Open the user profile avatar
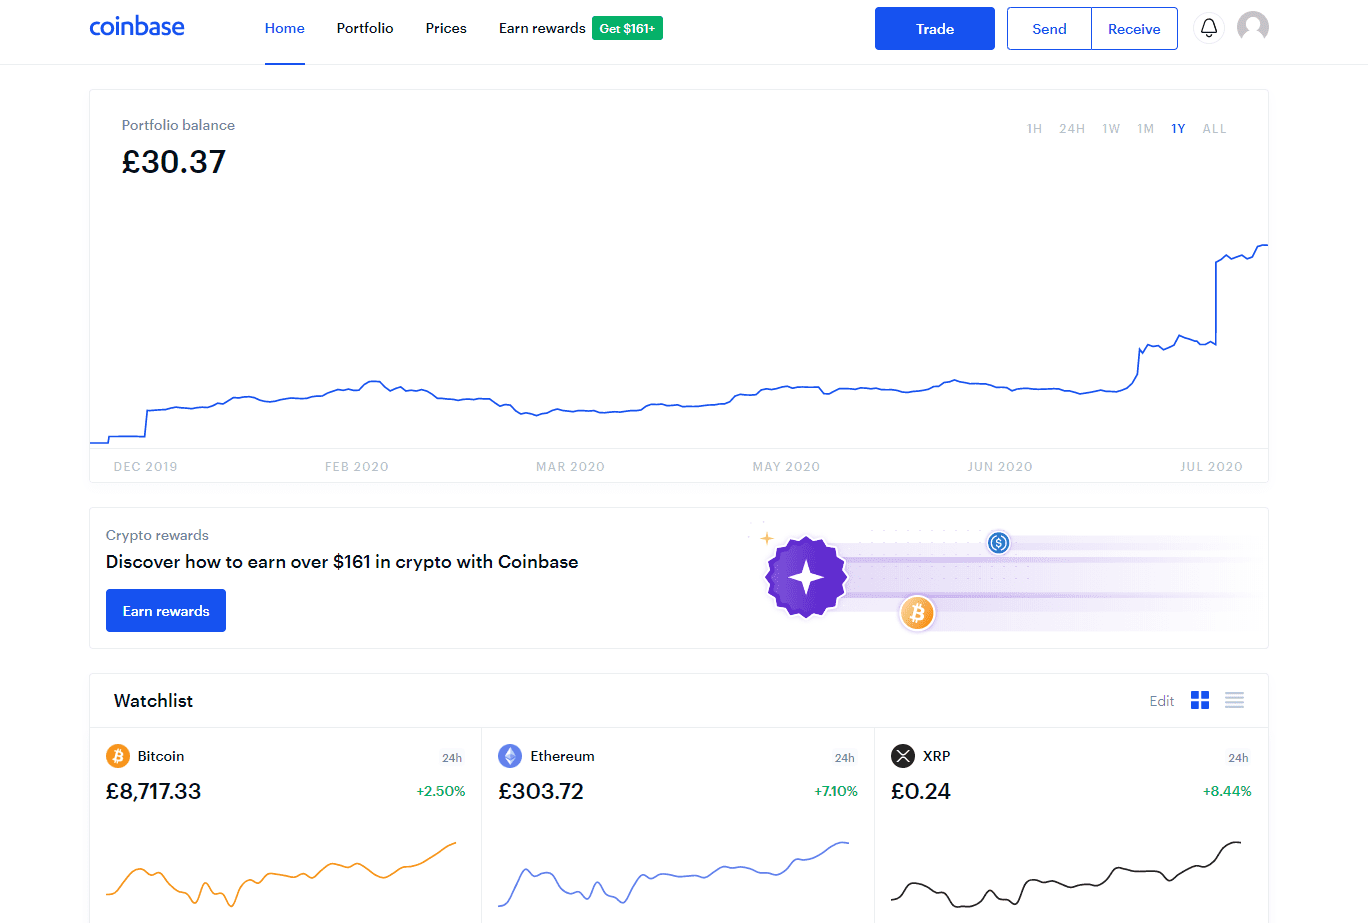The image size is (1368, 923). click(x=1253, y=28)
